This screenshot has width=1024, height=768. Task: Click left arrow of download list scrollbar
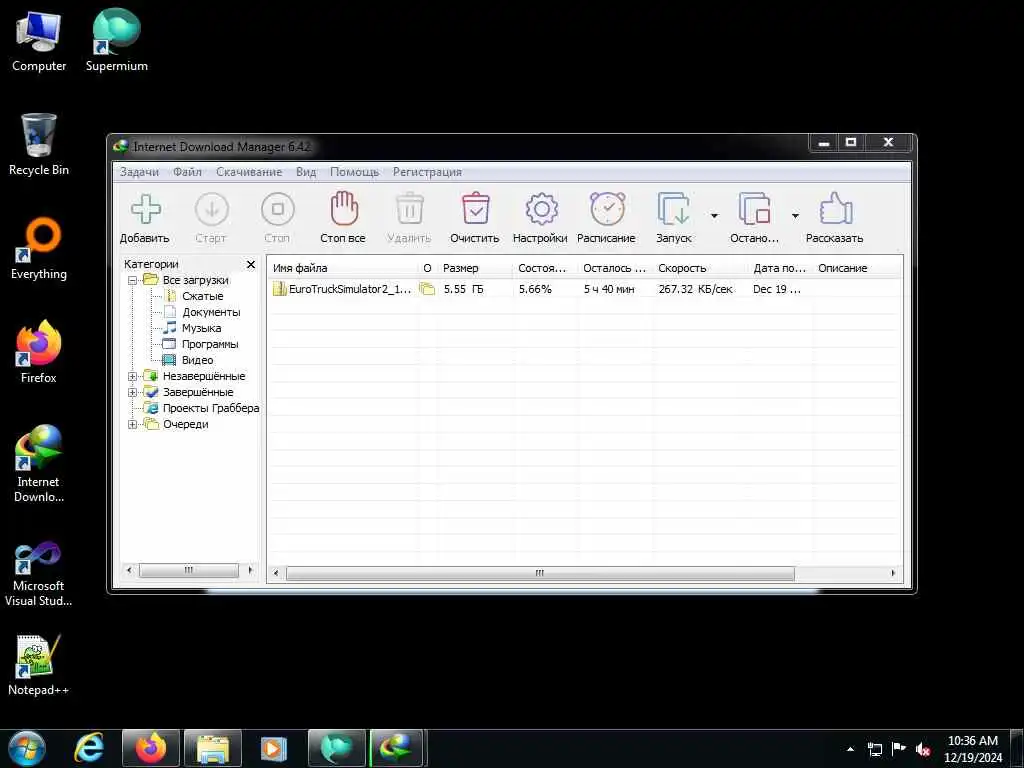[x=276, y=573]
